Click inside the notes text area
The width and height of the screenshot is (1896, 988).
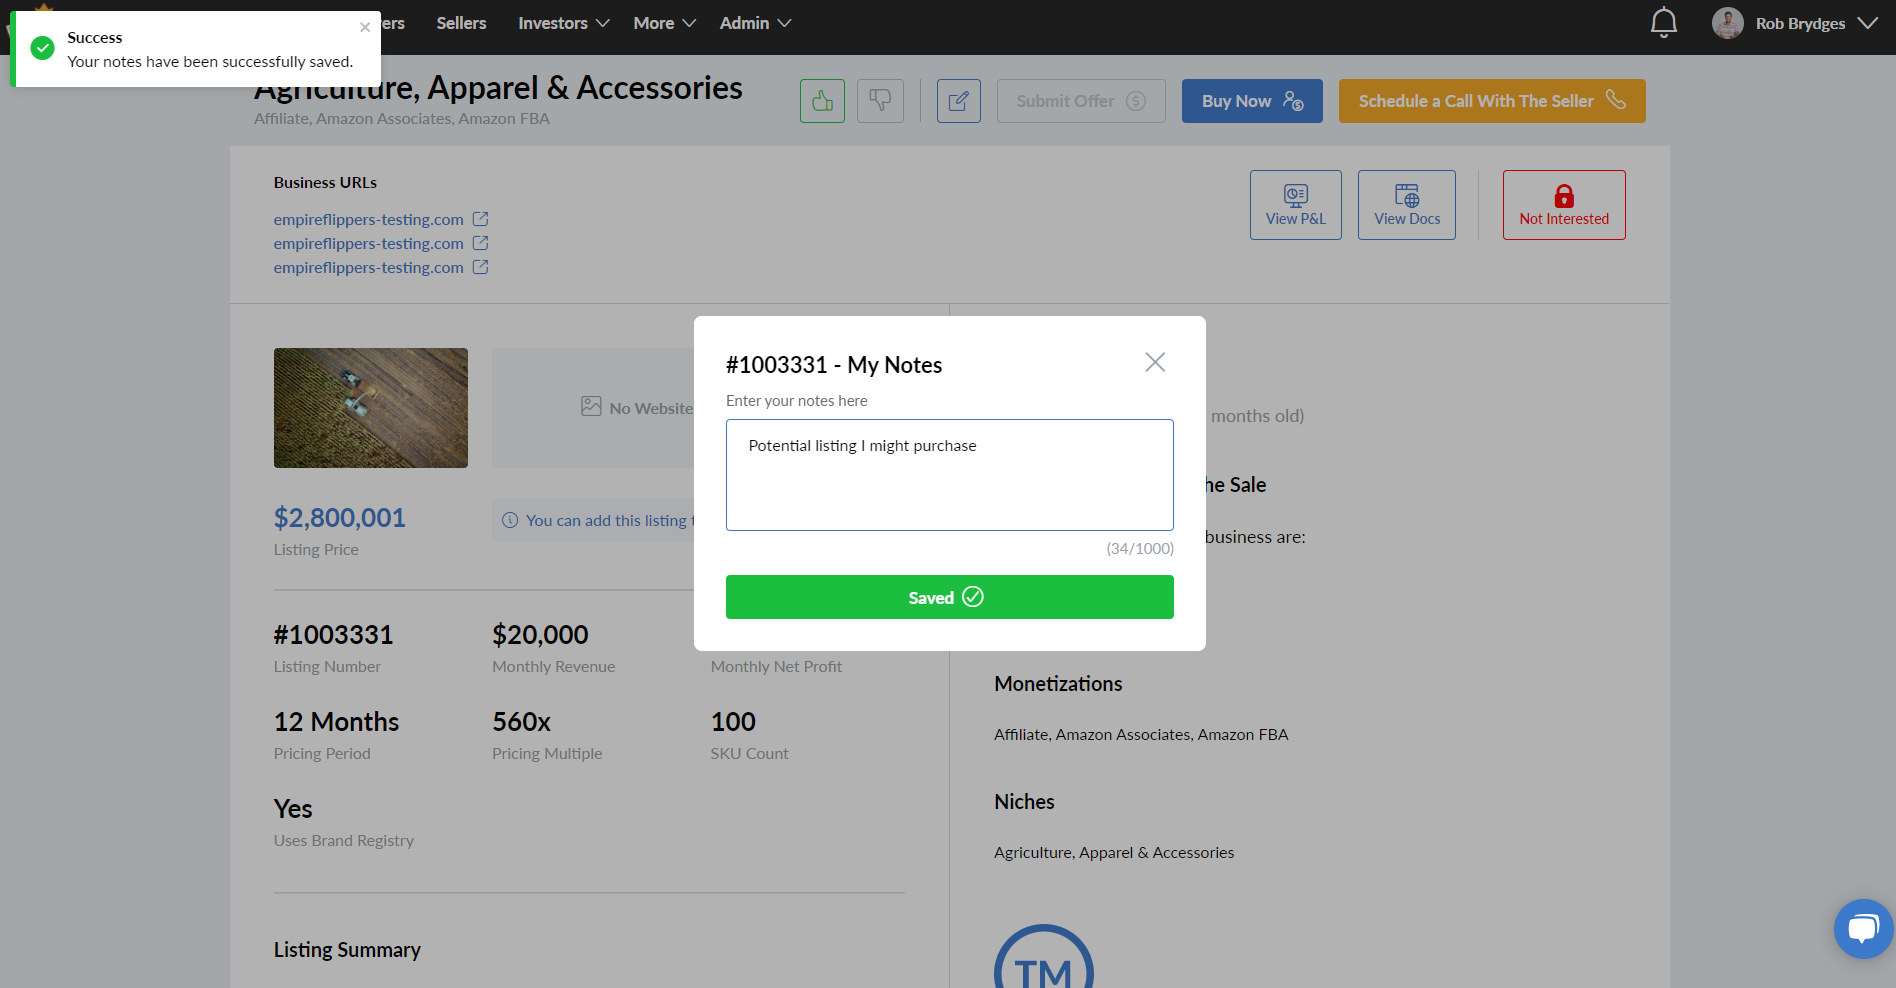coord(949,475)
